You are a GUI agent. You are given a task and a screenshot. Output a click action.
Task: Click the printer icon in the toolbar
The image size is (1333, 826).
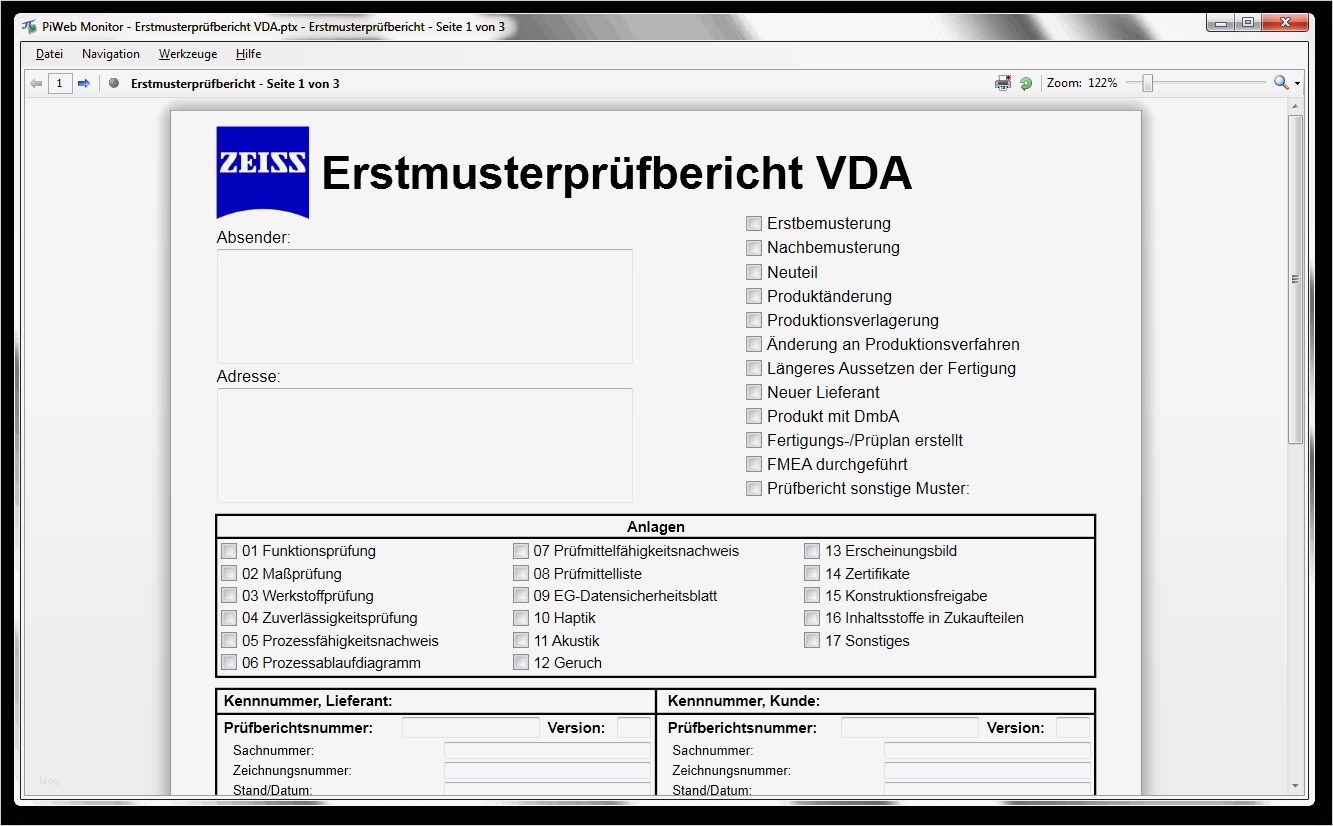1003,84
